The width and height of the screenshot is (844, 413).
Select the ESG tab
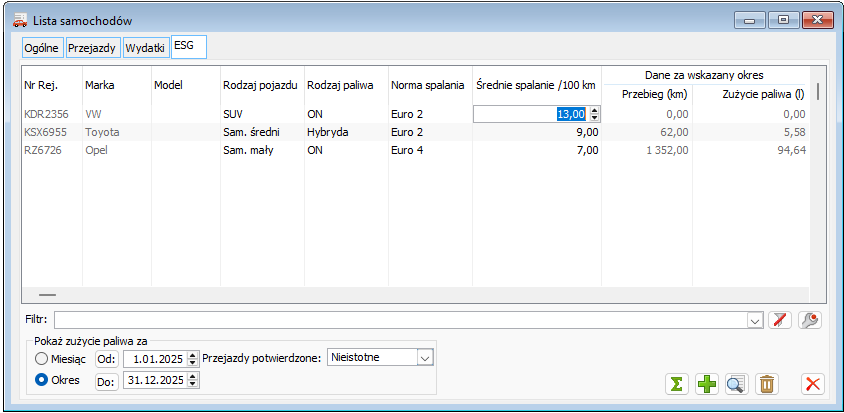click(189, 46)
